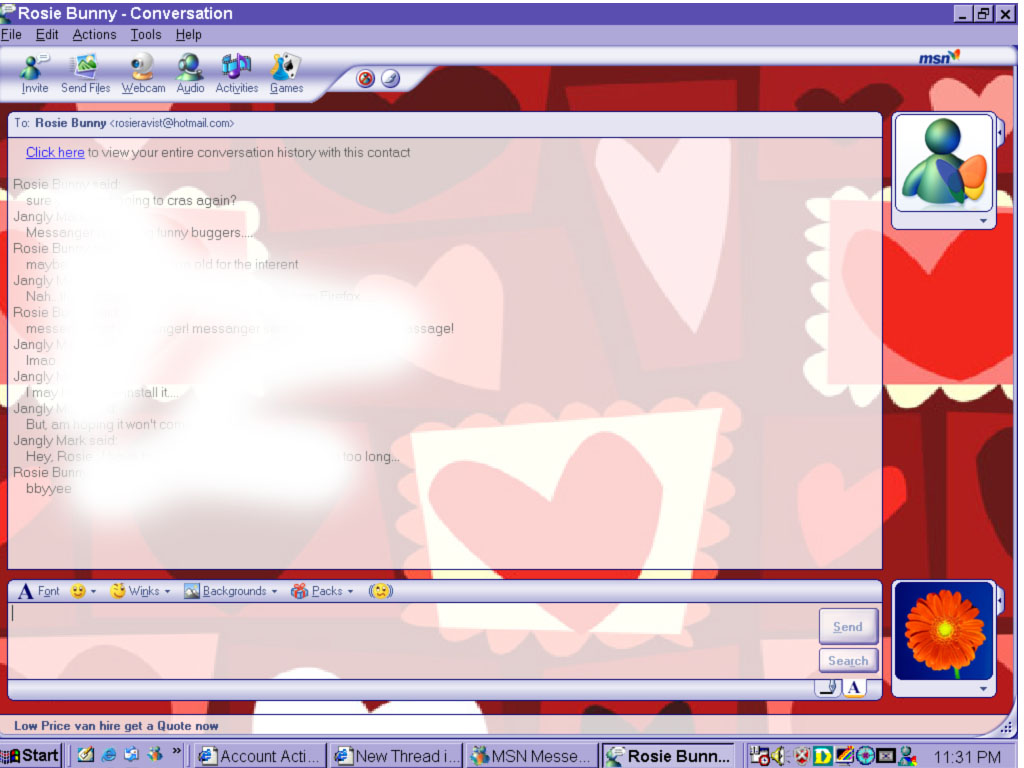The width and height of the screenshot is (1024, 768).
Task: Click into the message typing box
Action: 413,640
